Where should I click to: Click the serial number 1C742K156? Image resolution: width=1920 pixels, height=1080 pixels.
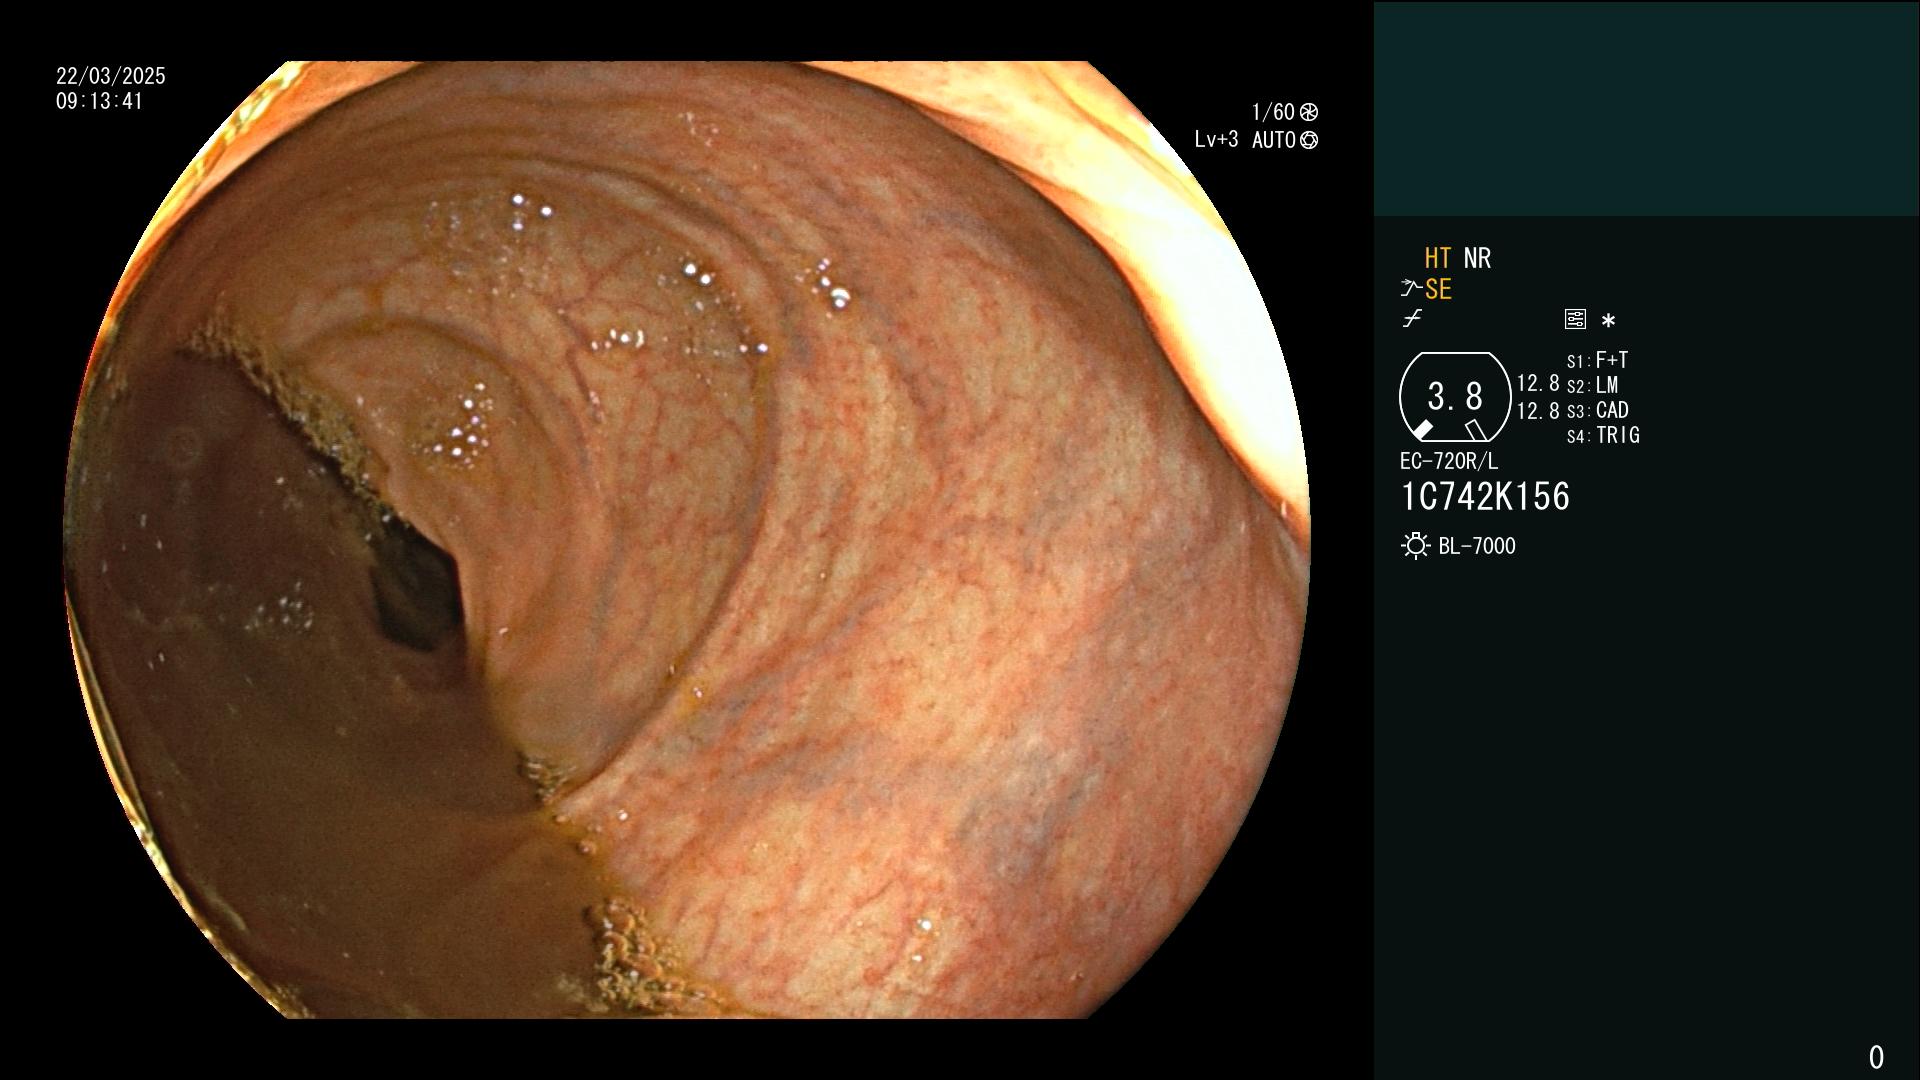[1485, 497]
